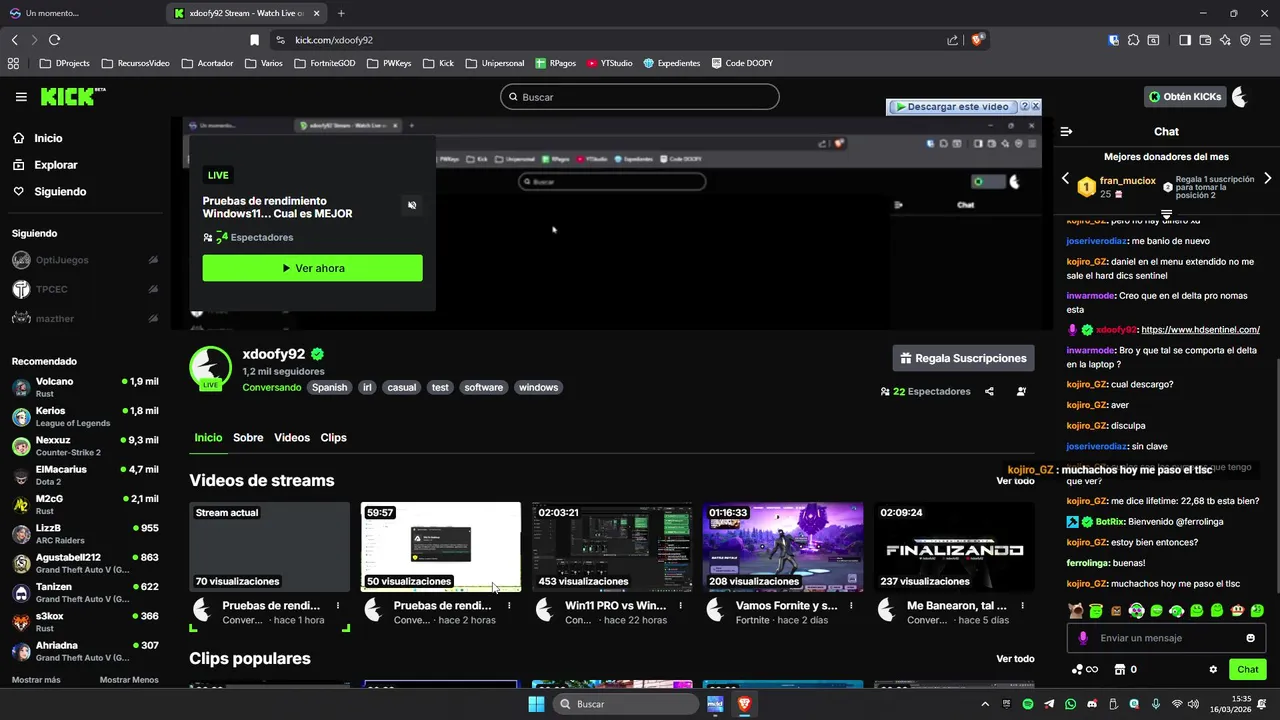Click the green Chat send button

[1248, 669]
